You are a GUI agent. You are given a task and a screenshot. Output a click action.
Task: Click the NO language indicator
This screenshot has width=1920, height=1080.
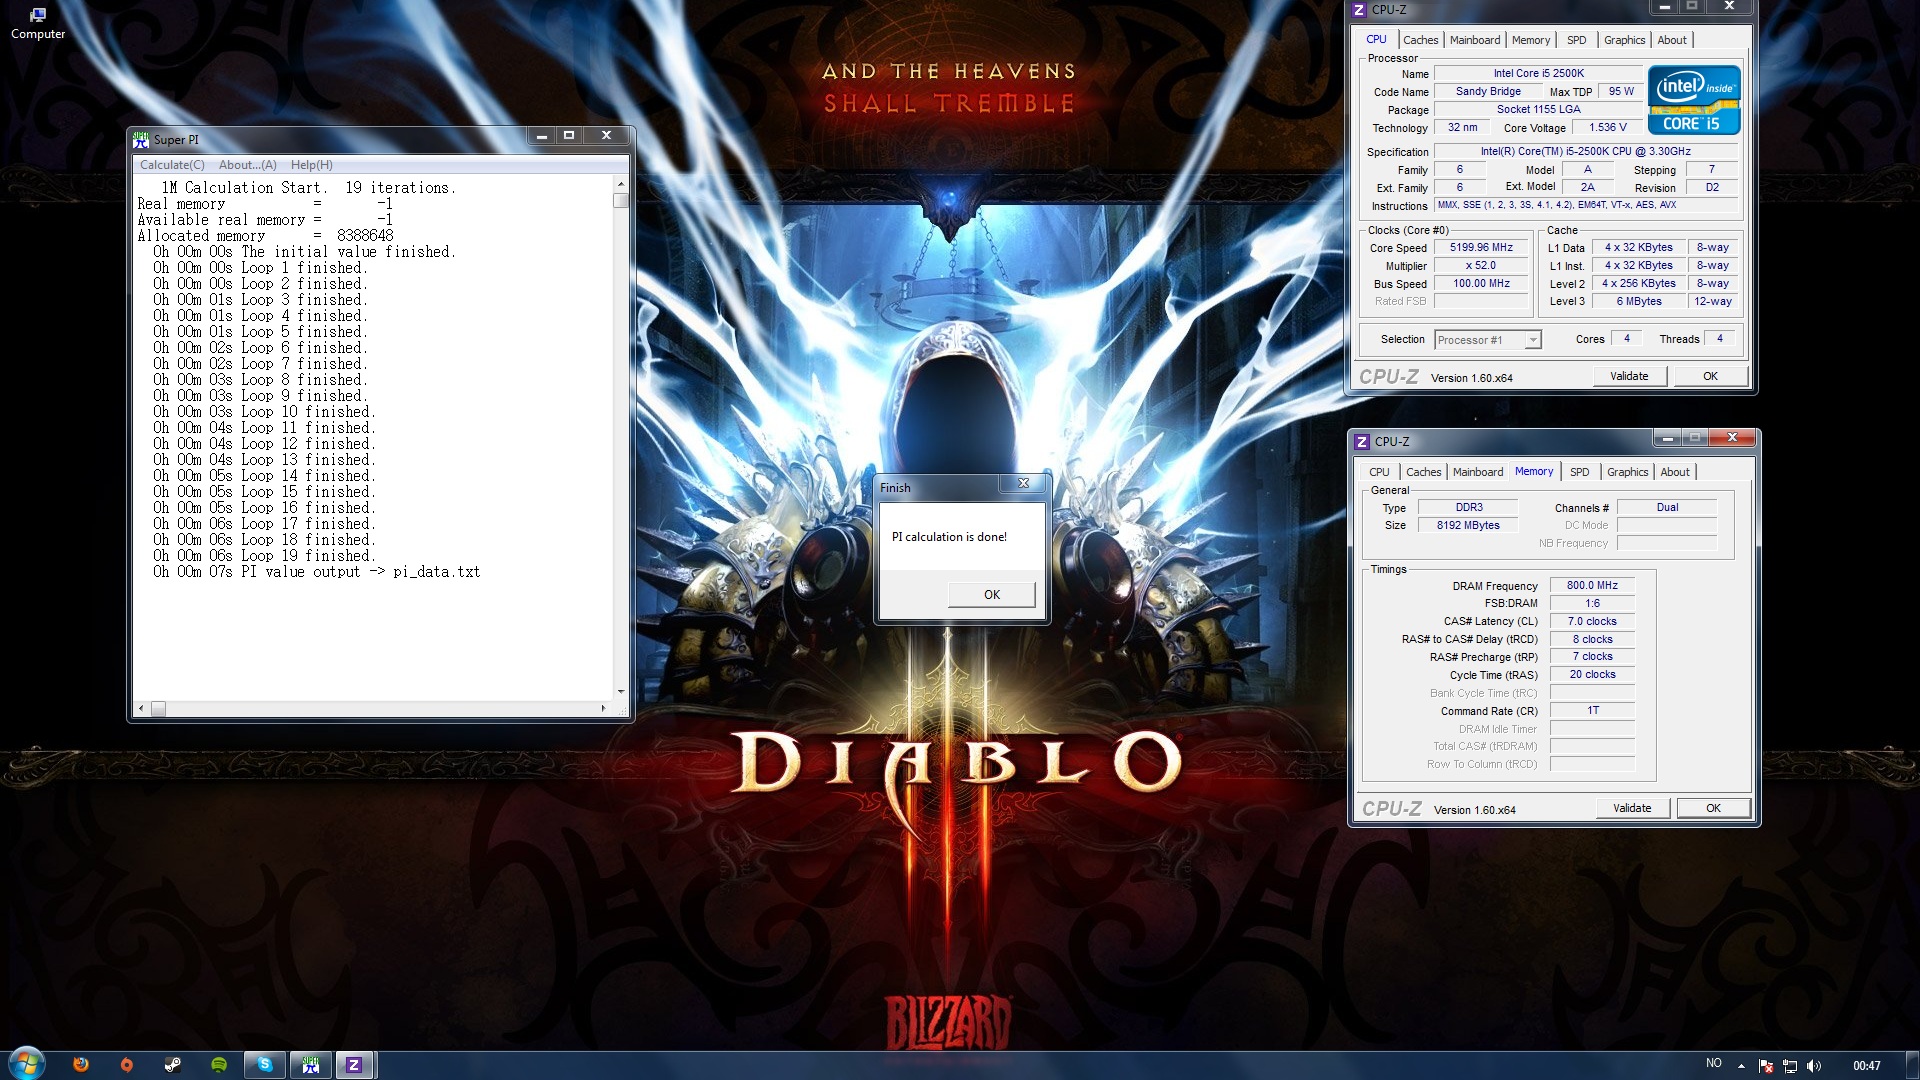1714,1063
